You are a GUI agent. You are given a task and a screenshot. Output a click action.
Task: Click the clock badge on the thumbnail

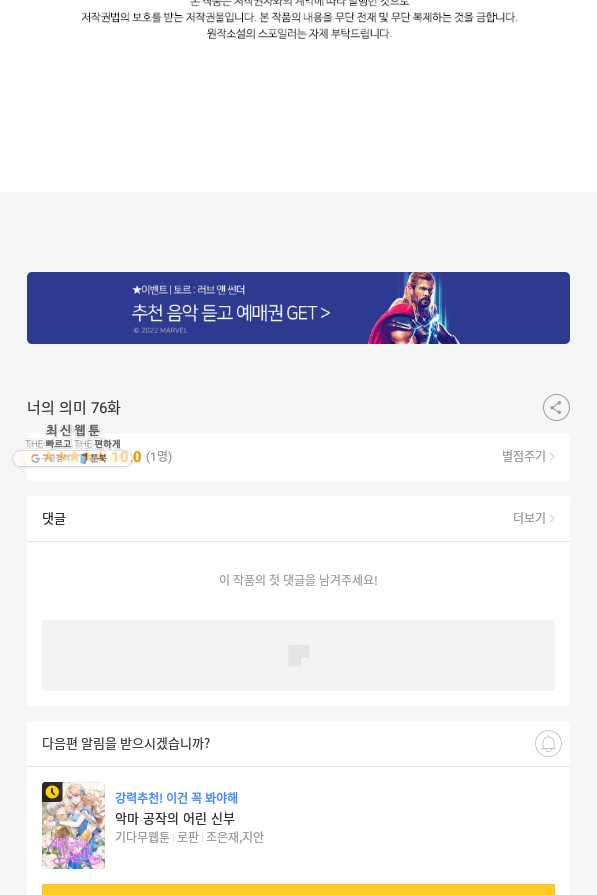(52, 792)
